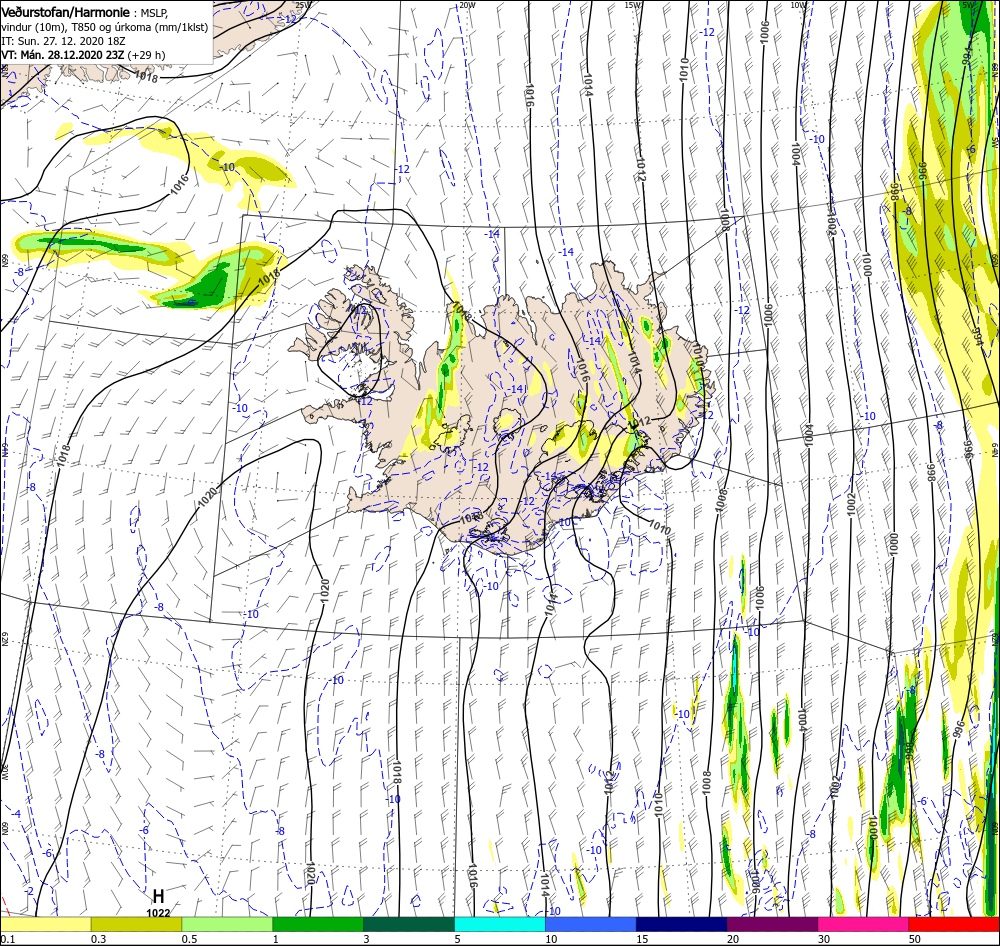Pick the dark green 3–5 mm legend swatch
This screenshot has width=1000, height=946.
tap(409, 925)
